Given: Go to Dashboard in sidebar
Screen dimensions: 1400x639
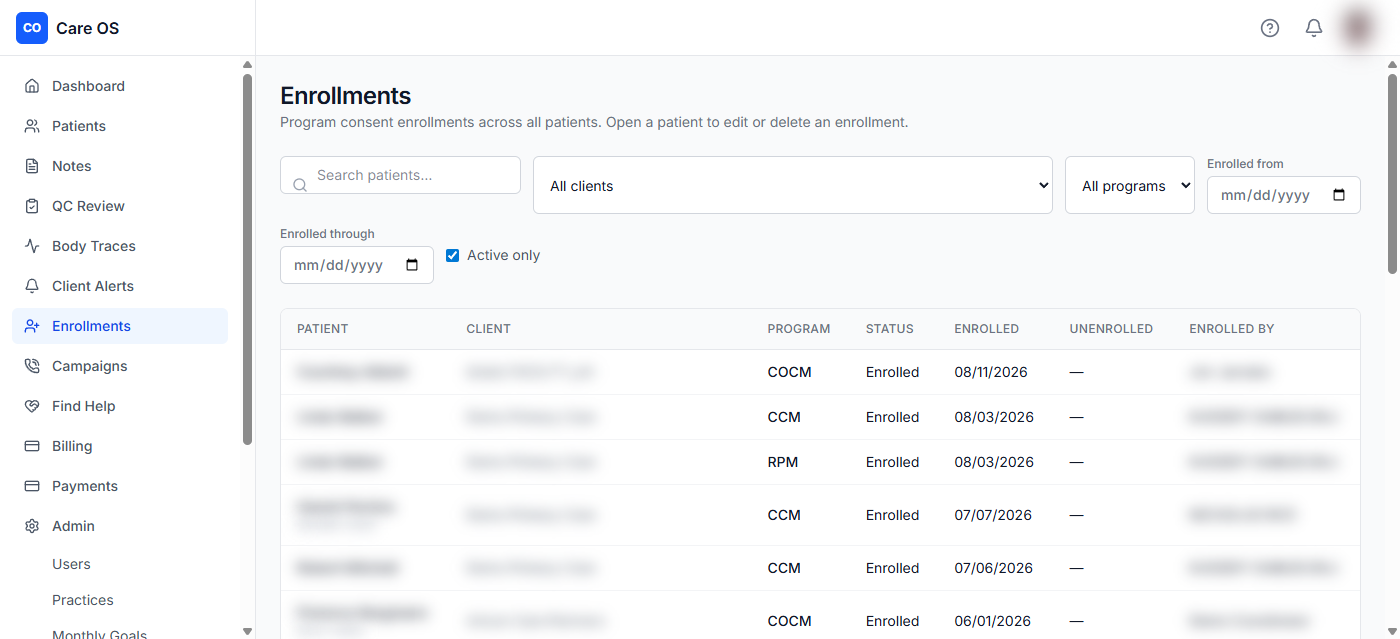Looking at the screenshot, I should point(120,86).
